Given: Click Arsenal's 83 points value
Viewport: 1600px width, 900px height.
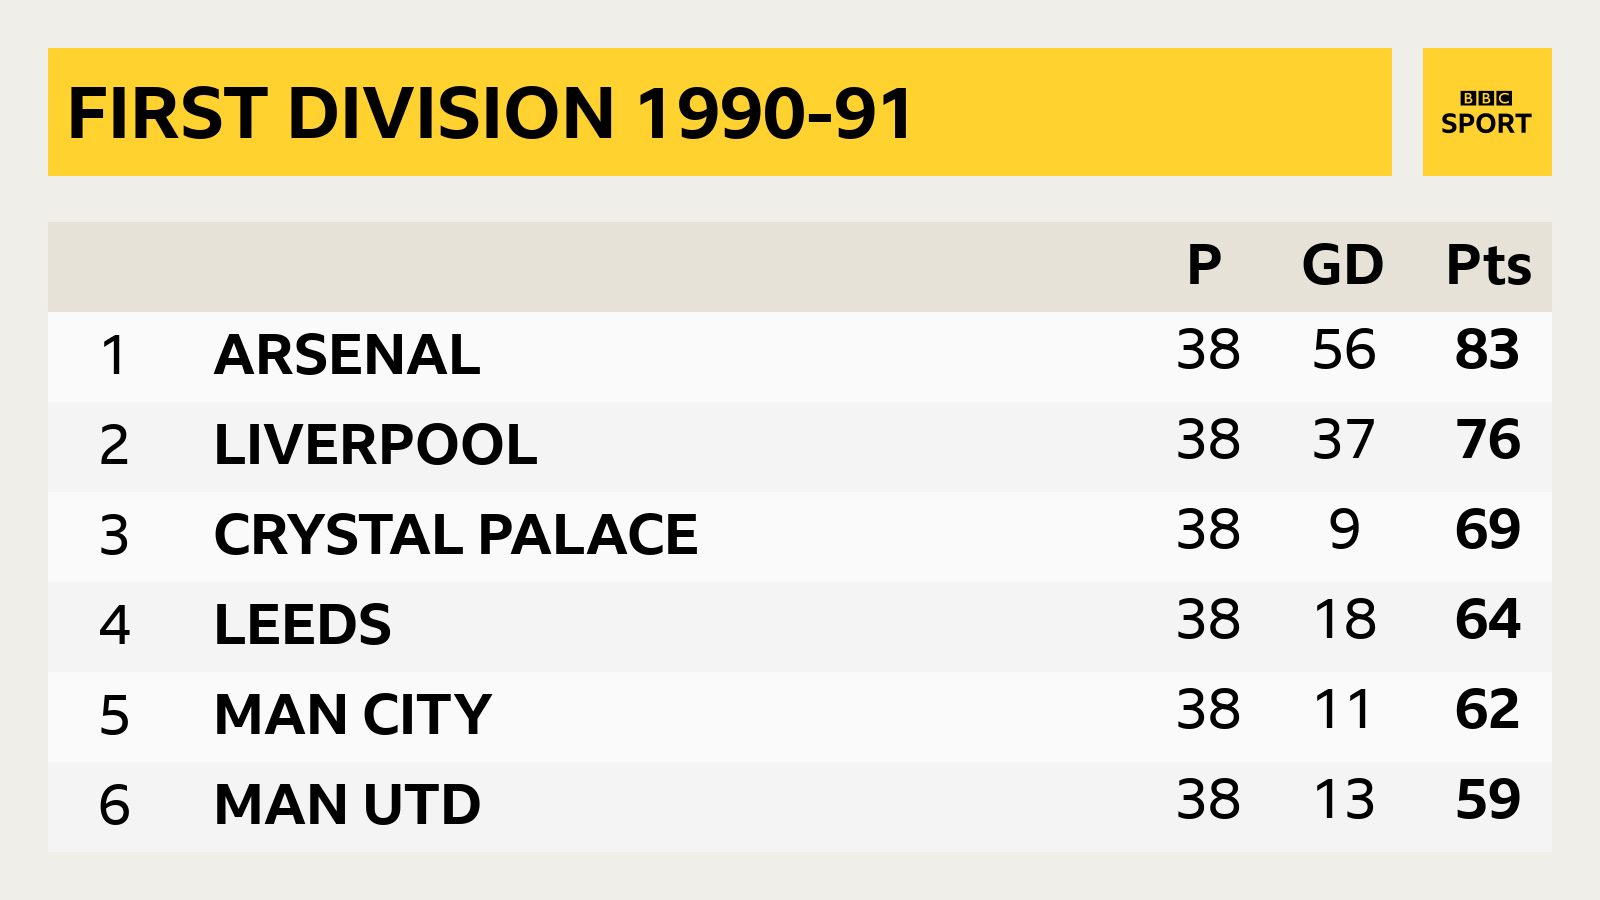Looking at the screenshot, I should 1487,350.
